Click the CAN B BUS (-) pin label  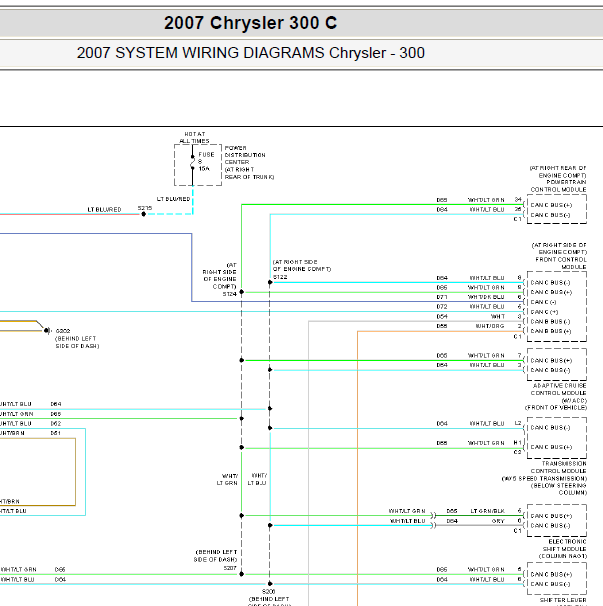pos(550,322)
